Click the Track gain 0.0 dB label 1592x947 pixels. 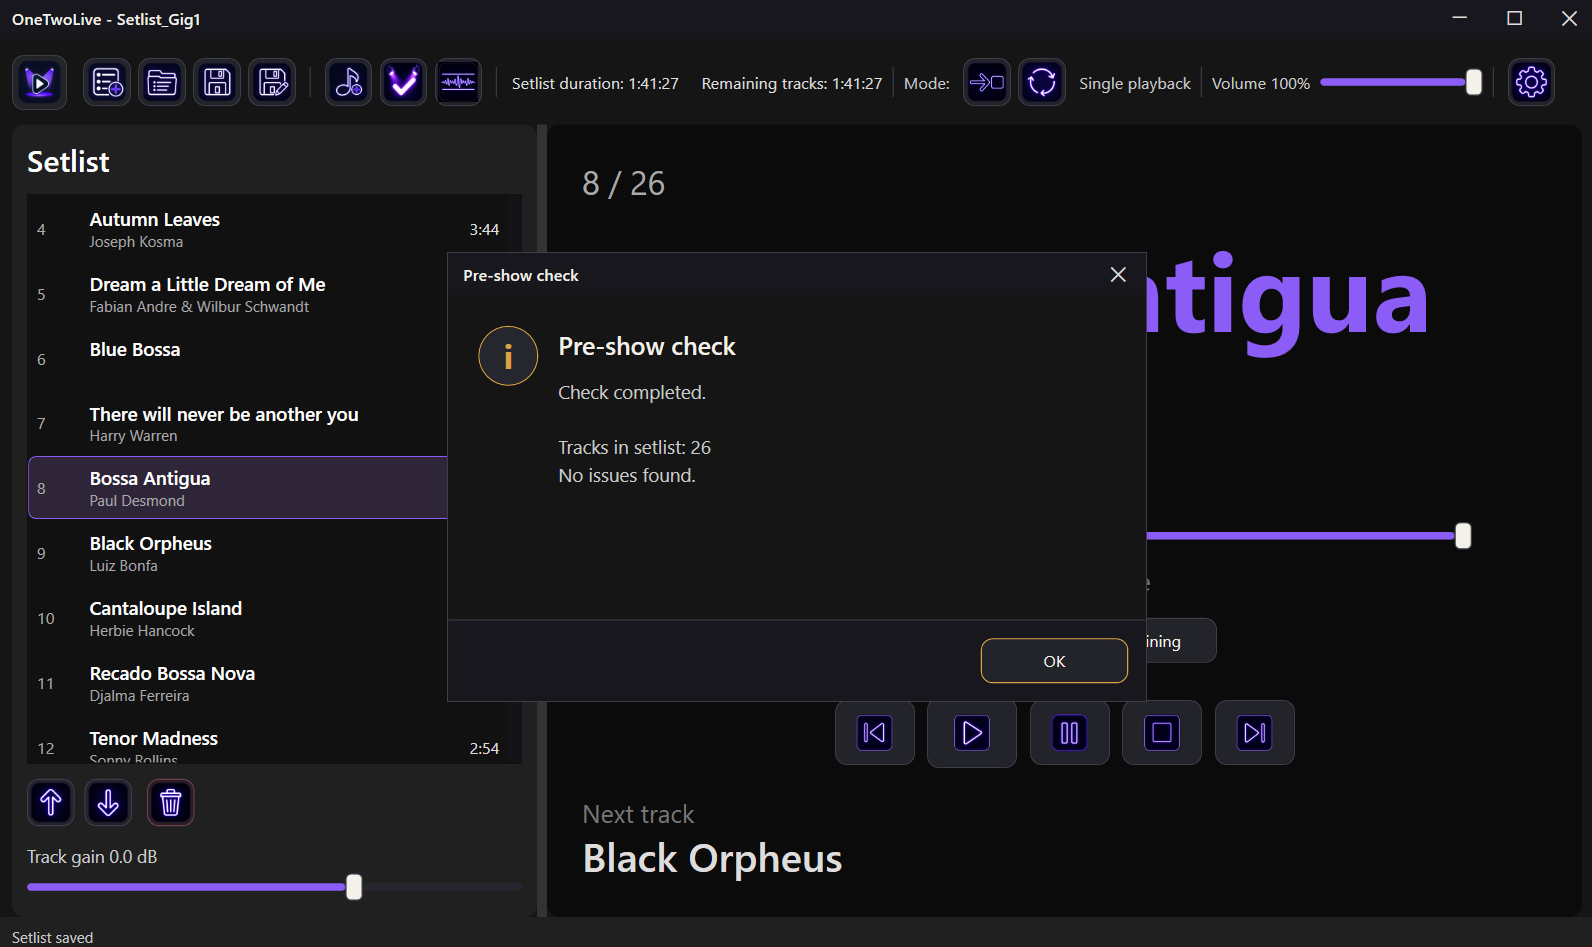point(92,857)
